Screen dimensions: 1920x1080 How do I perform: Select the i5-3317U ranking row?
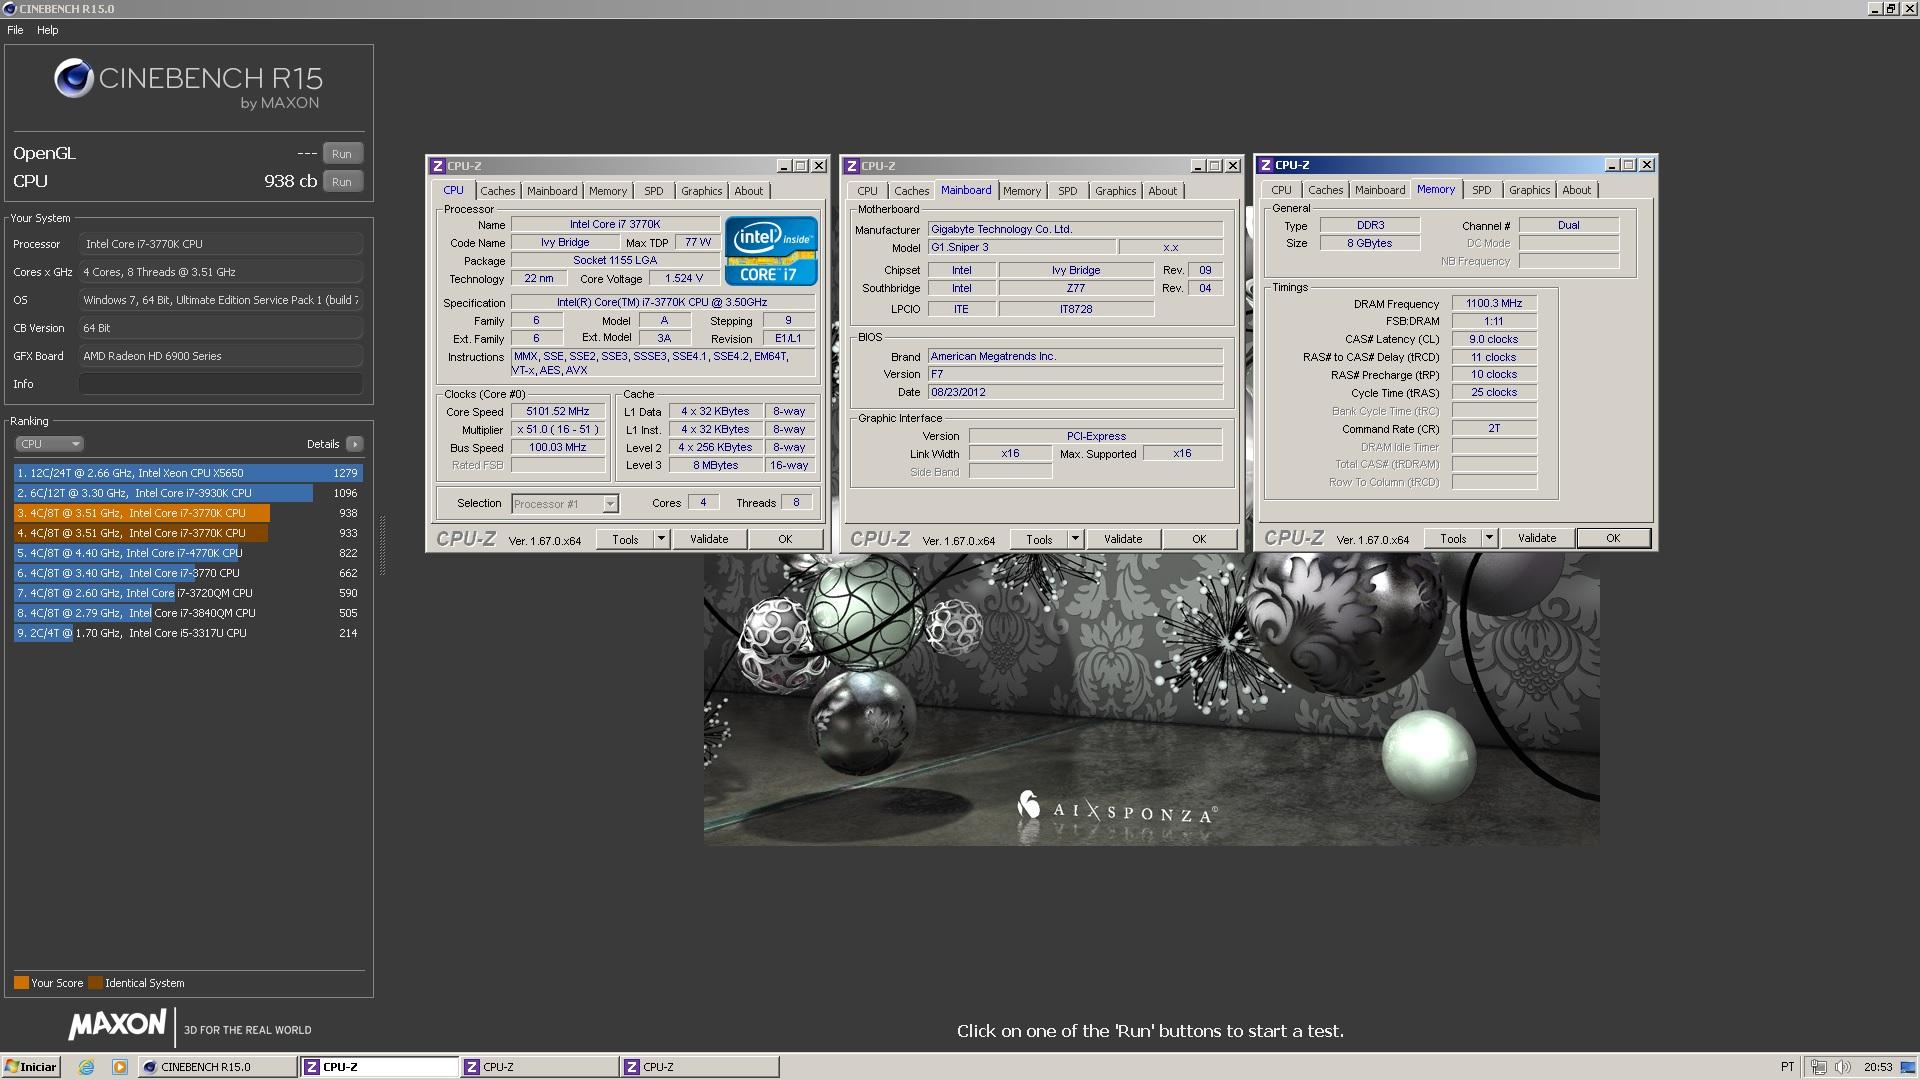pos(188,633)
